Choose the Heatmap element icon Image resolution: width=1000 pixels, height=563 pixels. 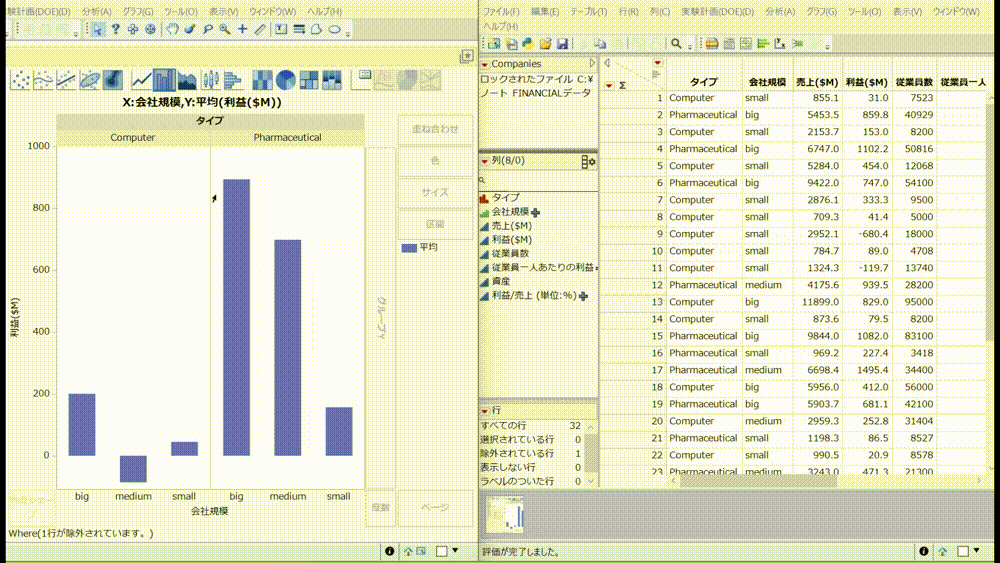[262, 80]
